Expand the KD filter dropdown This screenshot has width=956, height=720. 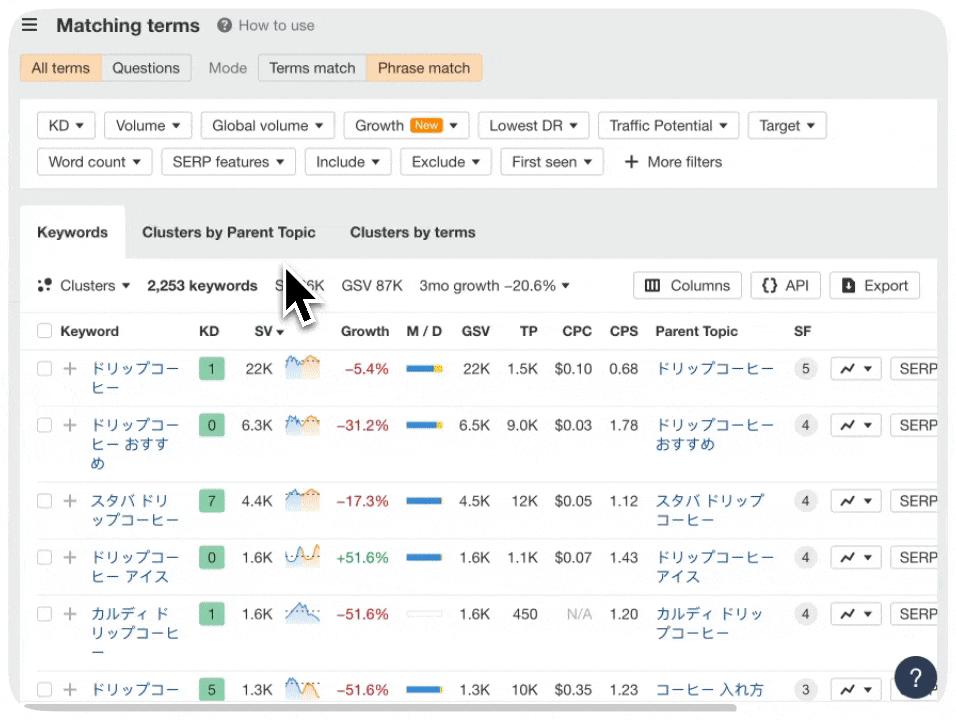point(66,126)
